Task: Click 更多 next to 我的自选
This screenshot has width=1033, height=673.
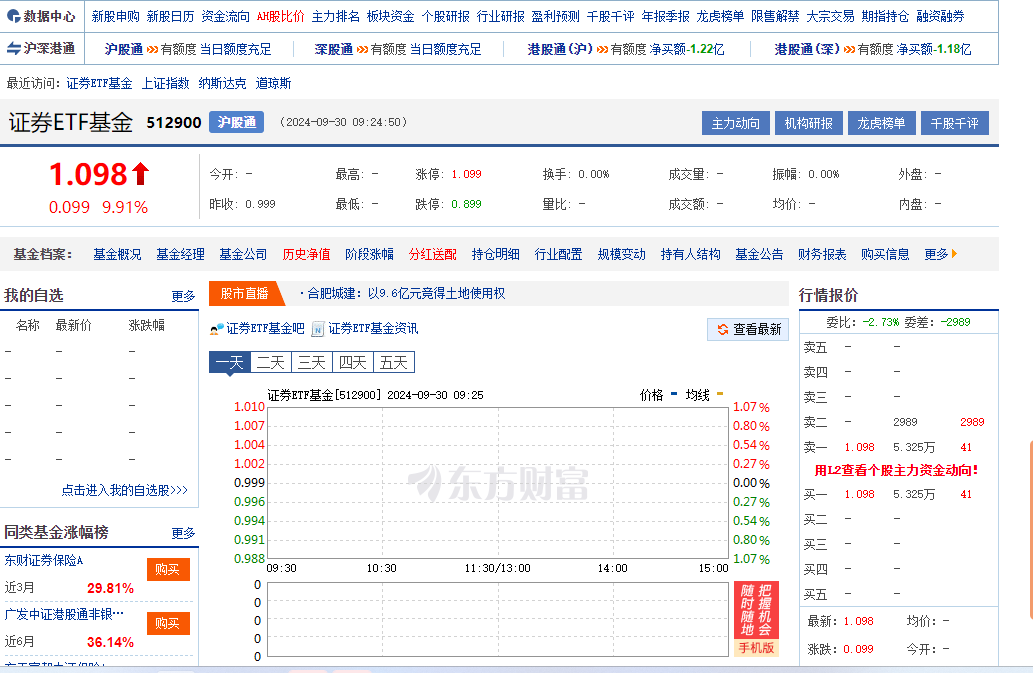Action: [183, 296]
